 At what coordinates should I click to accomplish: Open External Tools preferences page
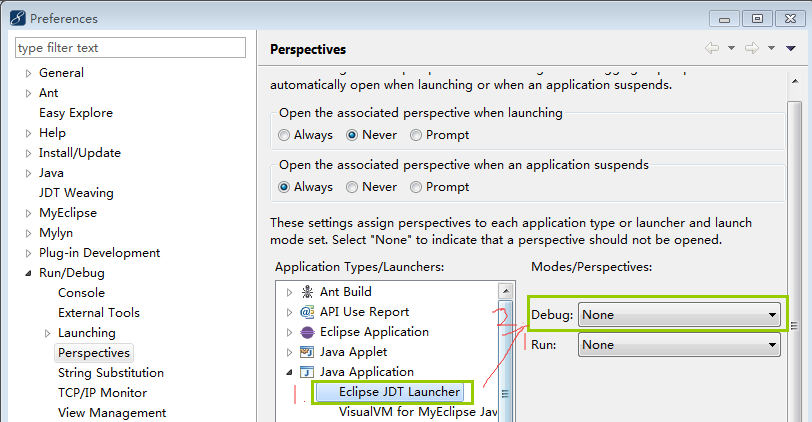point(99,313)
